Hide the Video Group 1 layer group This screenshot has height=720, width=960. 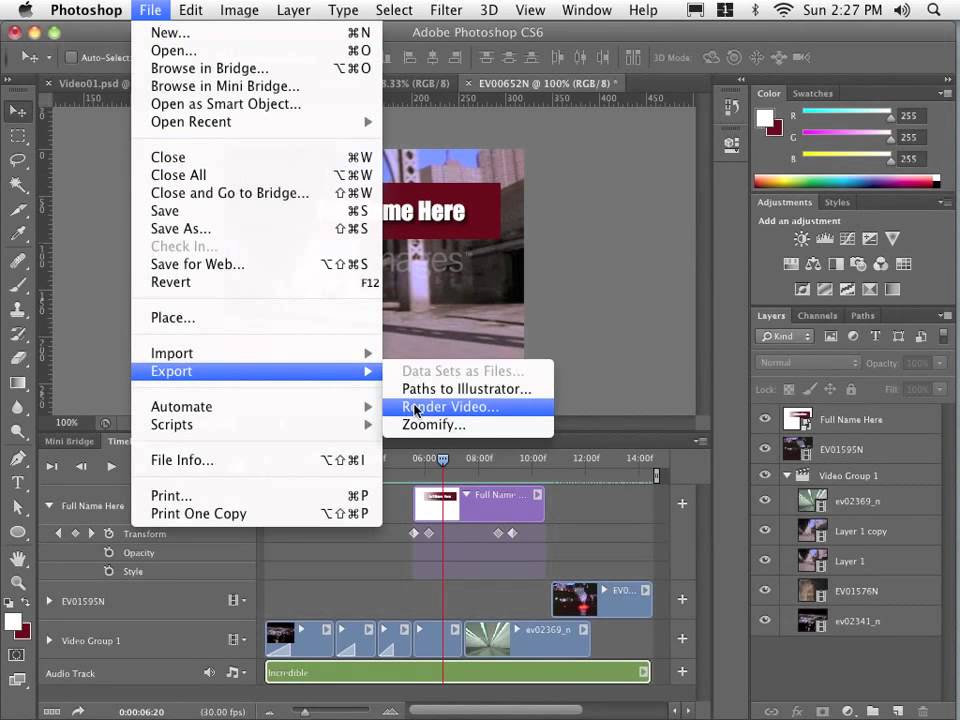point(765,474)
